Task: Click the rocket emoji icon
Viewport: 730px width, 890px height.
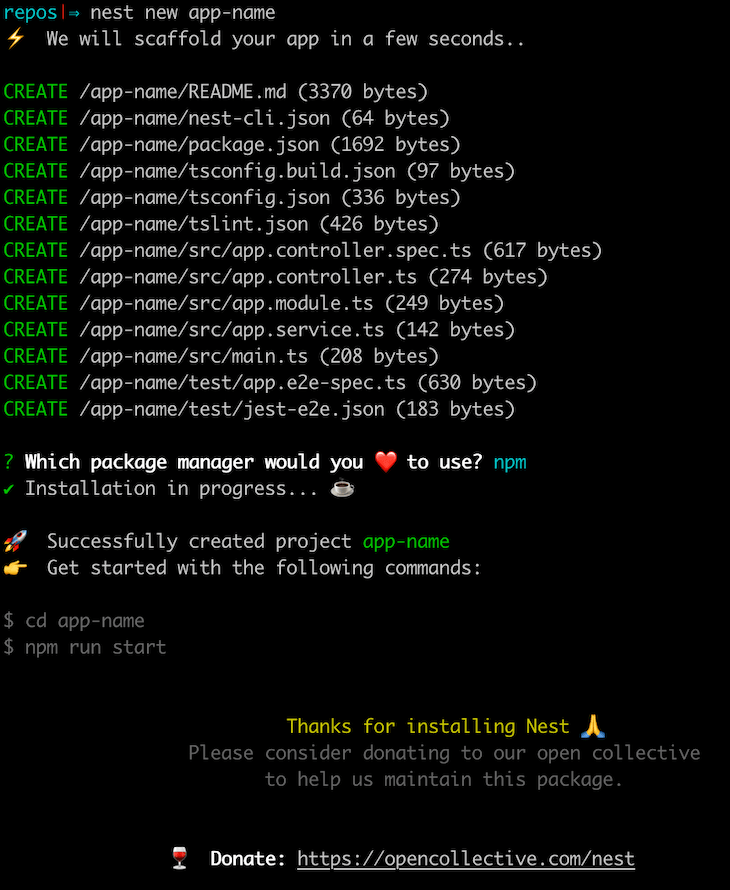Action: pos(15,541)
